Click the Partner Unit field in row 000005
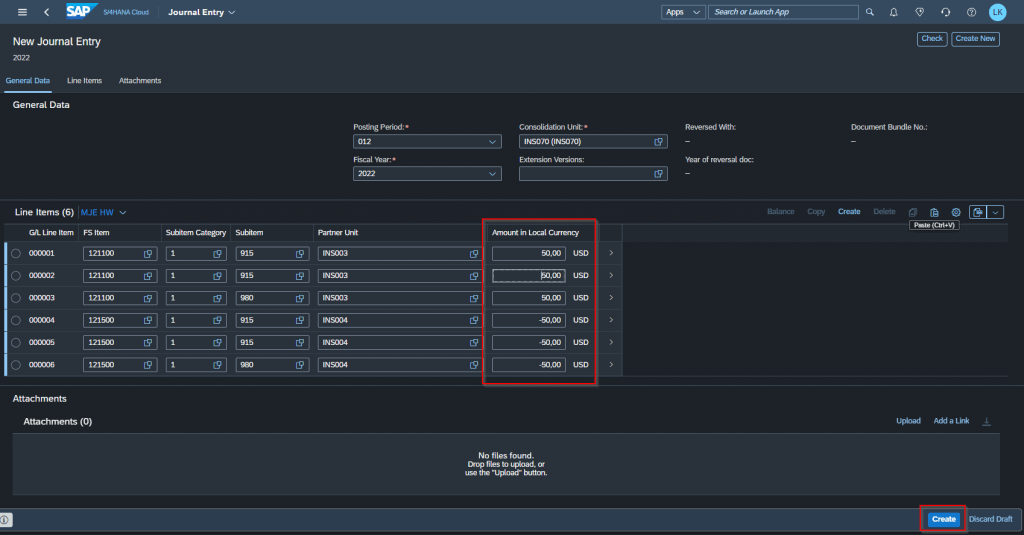The width and height of the screenshot is (1024, 535). pos(399,342)
